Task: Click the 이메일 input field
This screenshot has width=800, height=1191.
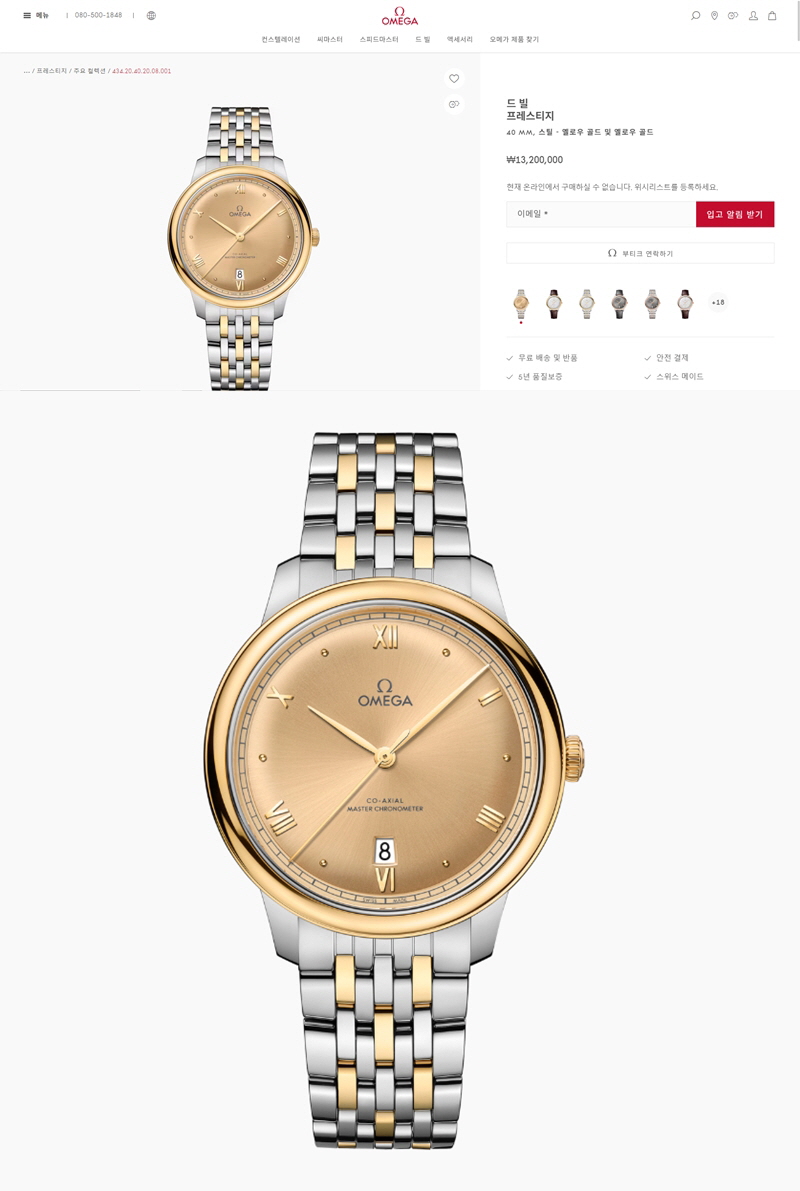Action: tap(601, 214)
